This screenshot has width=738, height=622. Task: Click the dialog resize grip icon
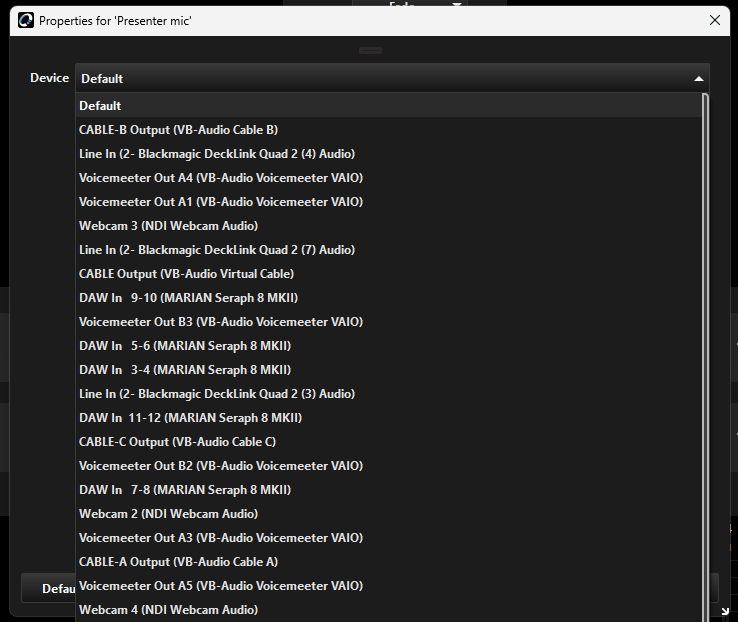tap(725, 611)
